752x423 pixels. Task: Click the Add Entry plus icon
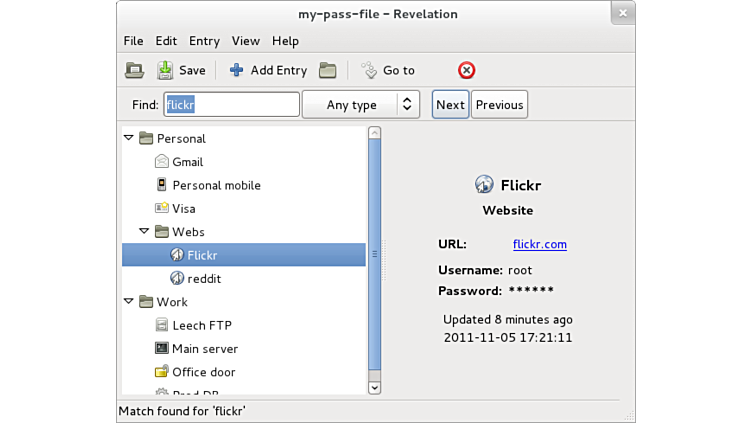(237, 70)
